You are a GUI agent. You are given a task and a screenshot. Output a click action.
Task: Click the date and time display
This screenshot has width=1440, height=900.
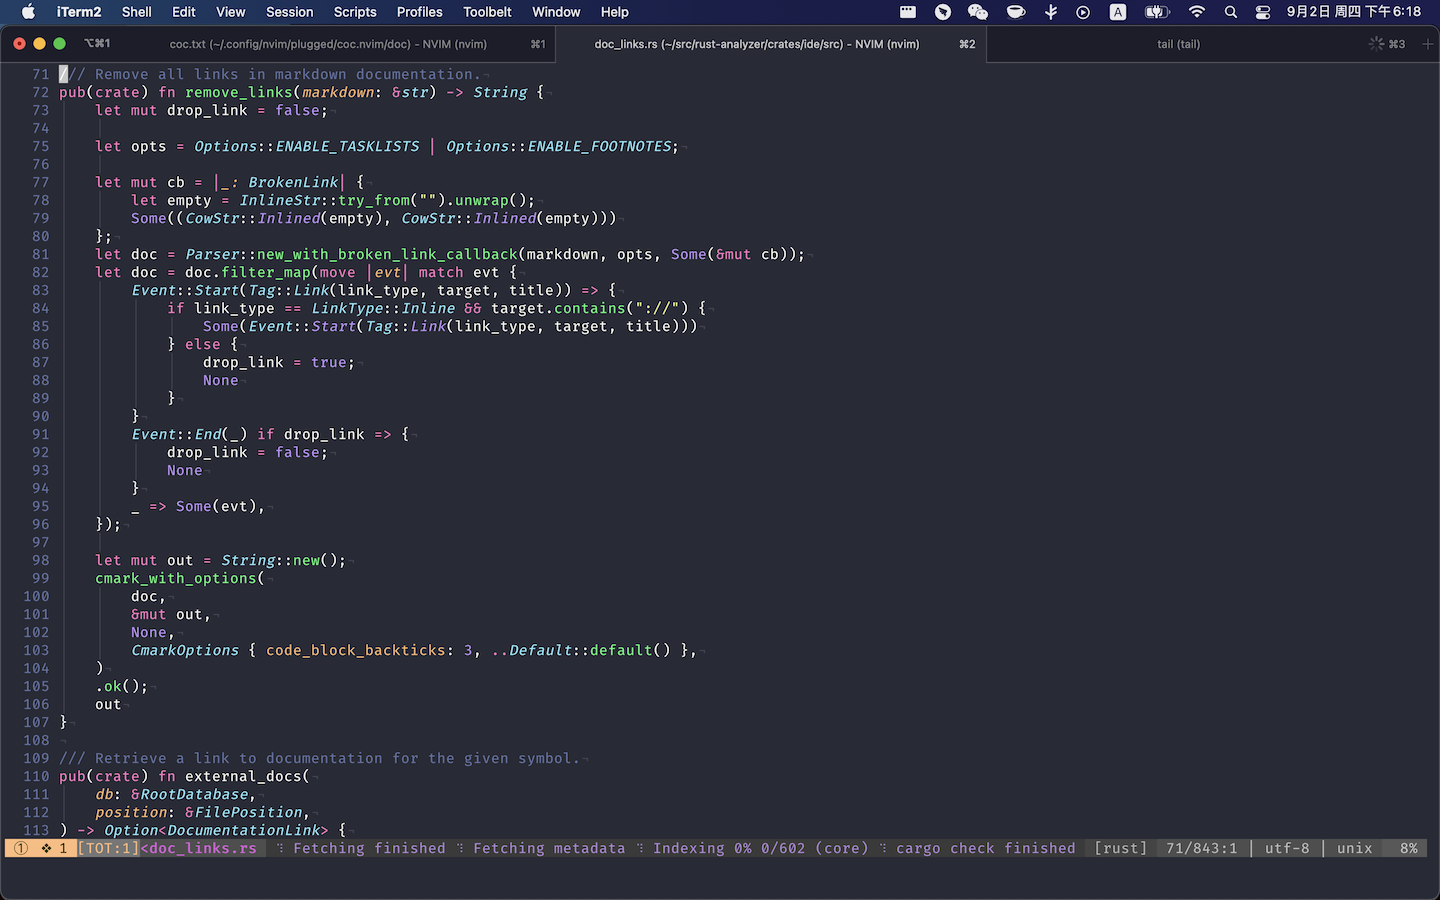(1351, 12)
